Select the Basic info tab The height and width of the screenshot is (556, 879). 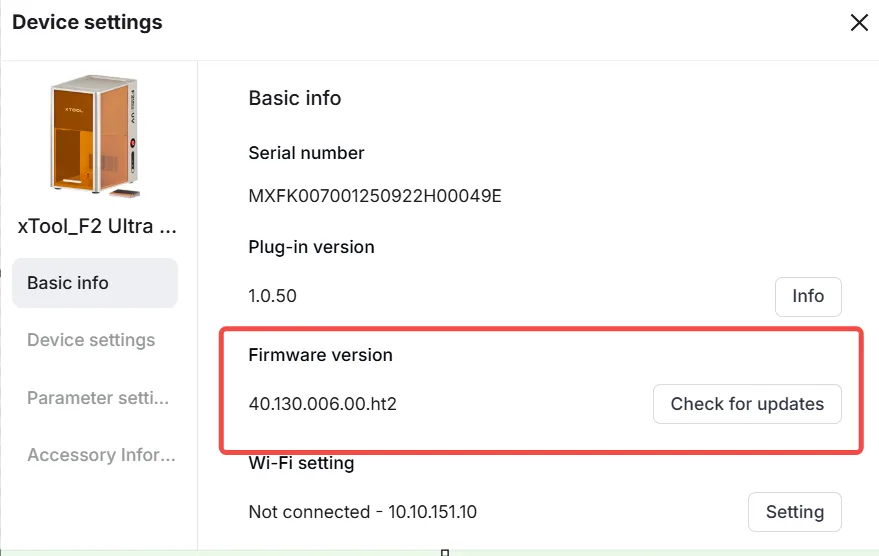point(95,283)
